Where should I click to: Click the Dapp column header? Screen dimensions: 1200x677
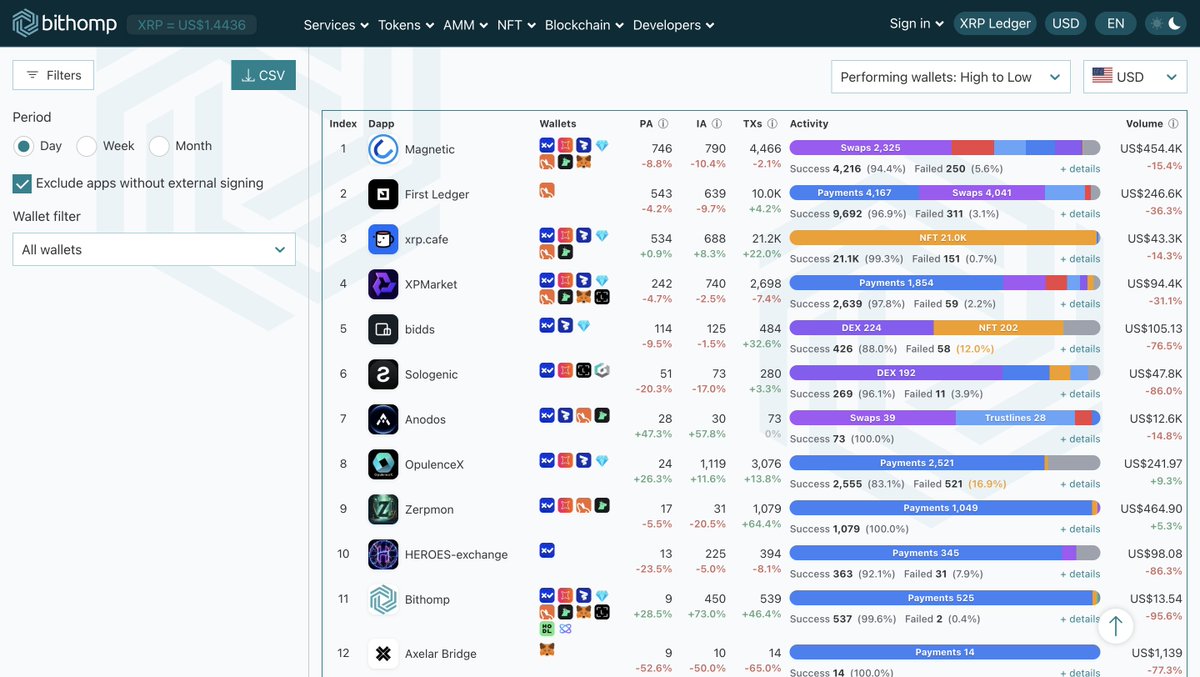click(381, 124)
